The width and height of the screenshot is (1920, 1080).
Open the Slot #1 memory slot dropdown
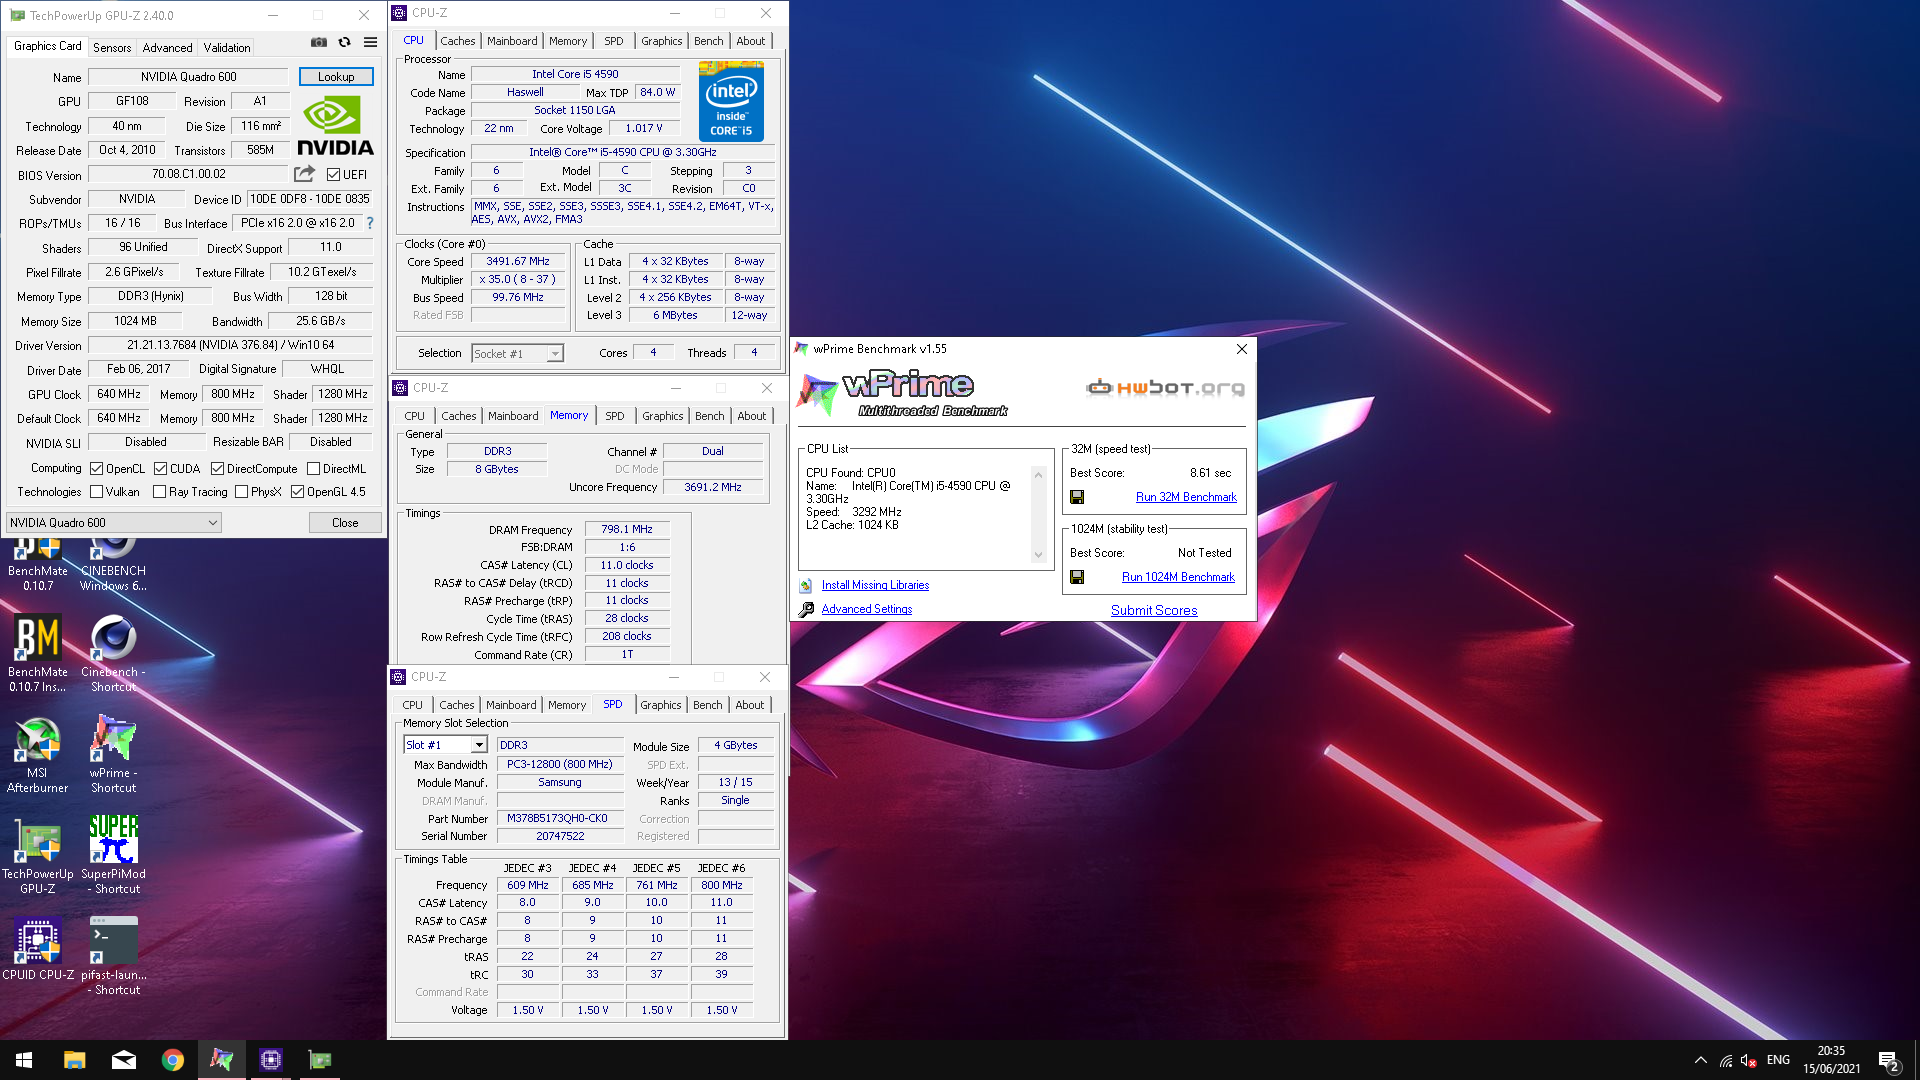pos(445,745)
